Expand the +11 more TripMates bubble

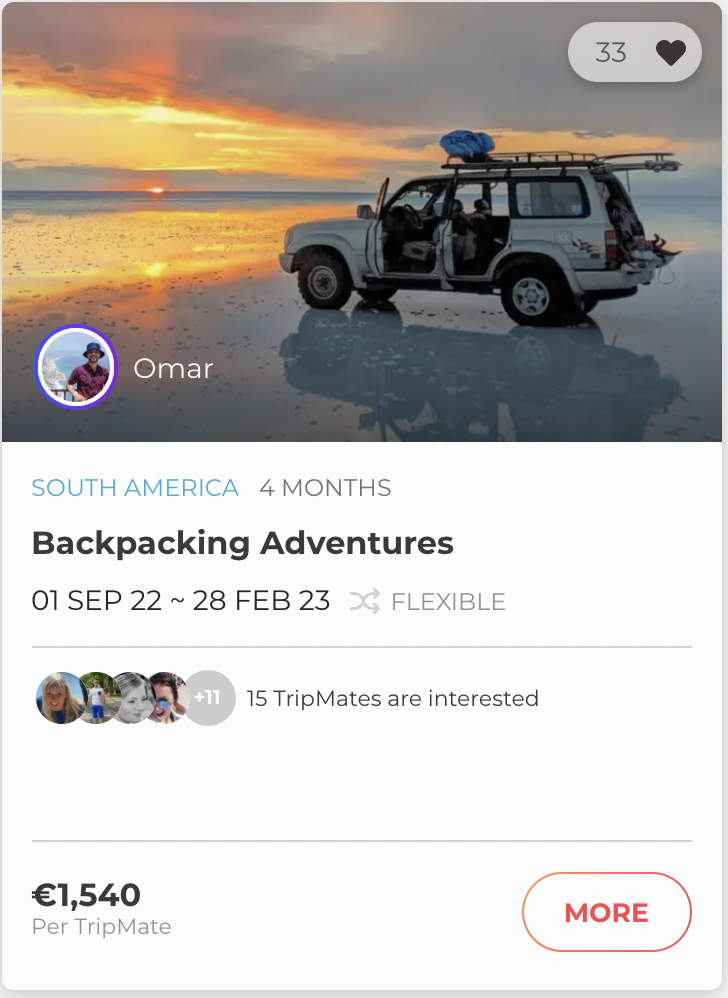tap(209, 697)
